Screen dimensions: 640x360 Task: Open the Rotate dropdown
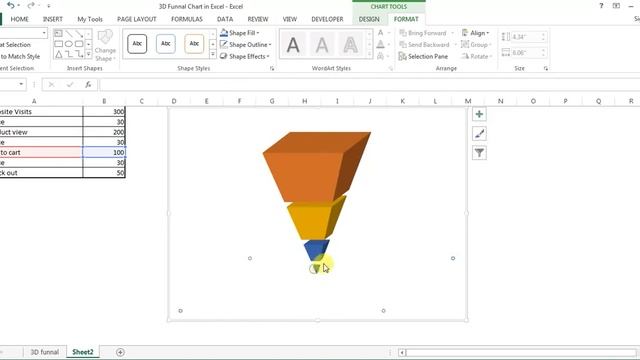tap(477, 56)
